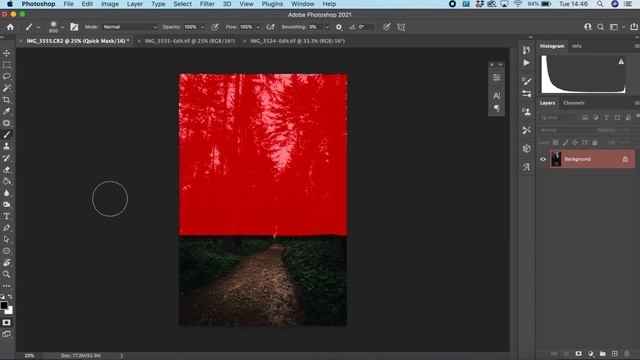This screenshot has width=640, height=360.
Task: Select the Blur tool
Action: pos(7,193)
